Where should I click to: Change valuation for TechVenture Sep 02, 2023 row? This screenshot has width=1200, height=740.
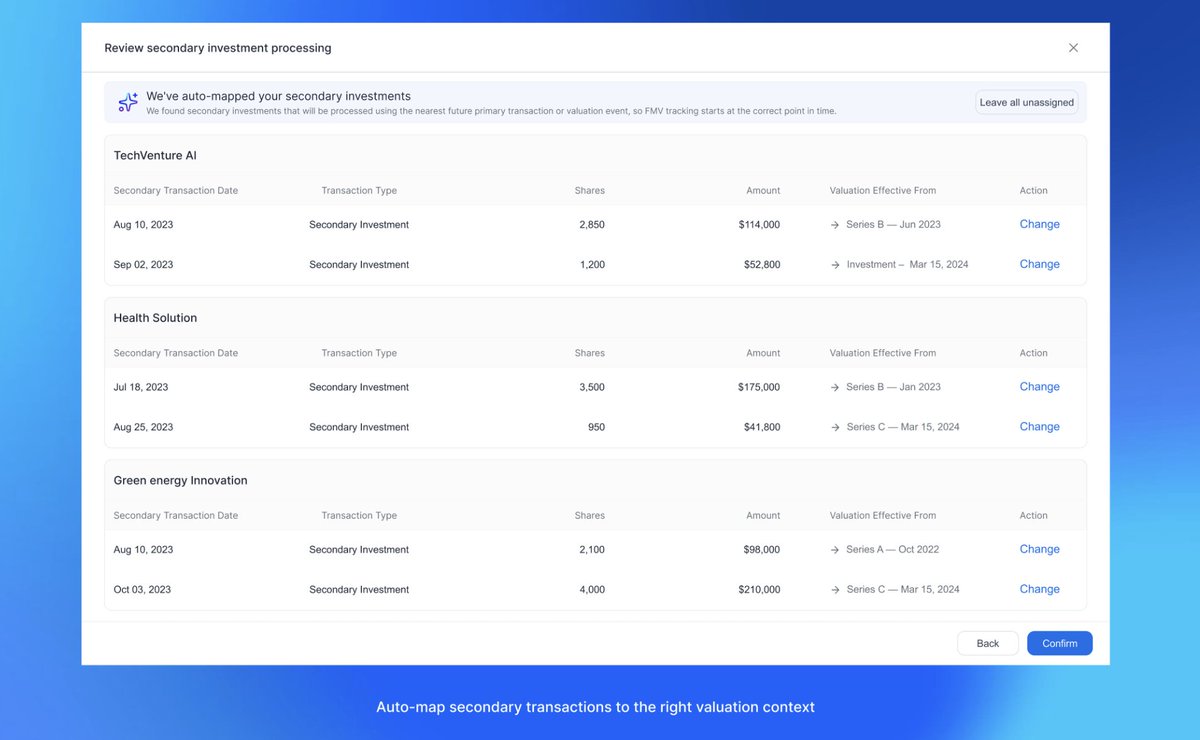coord(1039,264)
